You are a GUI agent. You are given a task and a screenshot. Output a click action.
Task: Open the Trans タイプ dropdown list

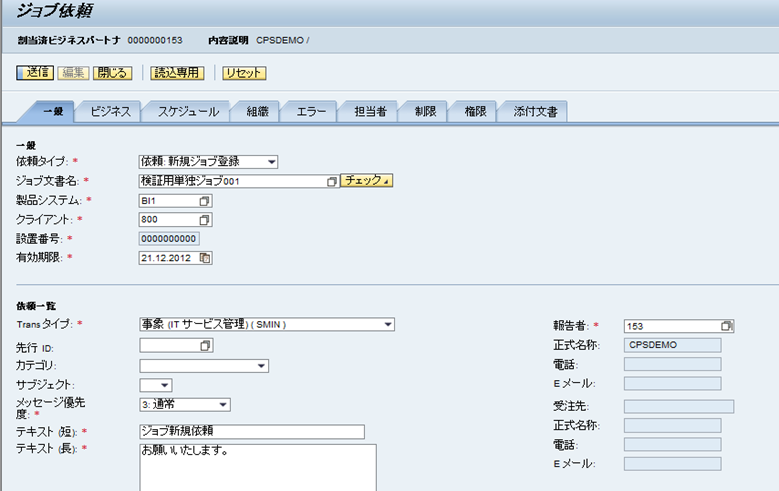(387, 324)
